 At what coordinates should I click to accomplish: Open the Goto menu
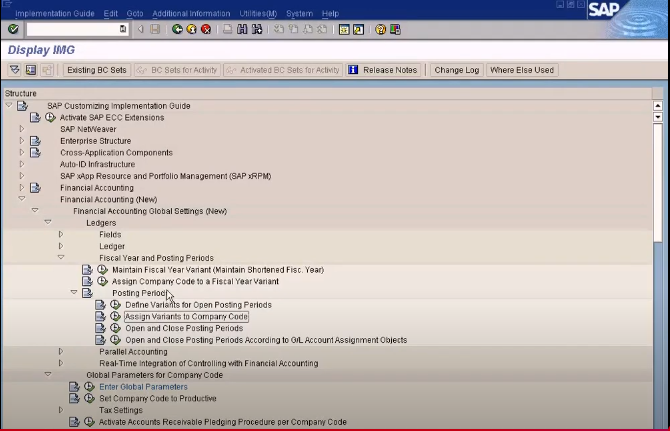(135, 14)
